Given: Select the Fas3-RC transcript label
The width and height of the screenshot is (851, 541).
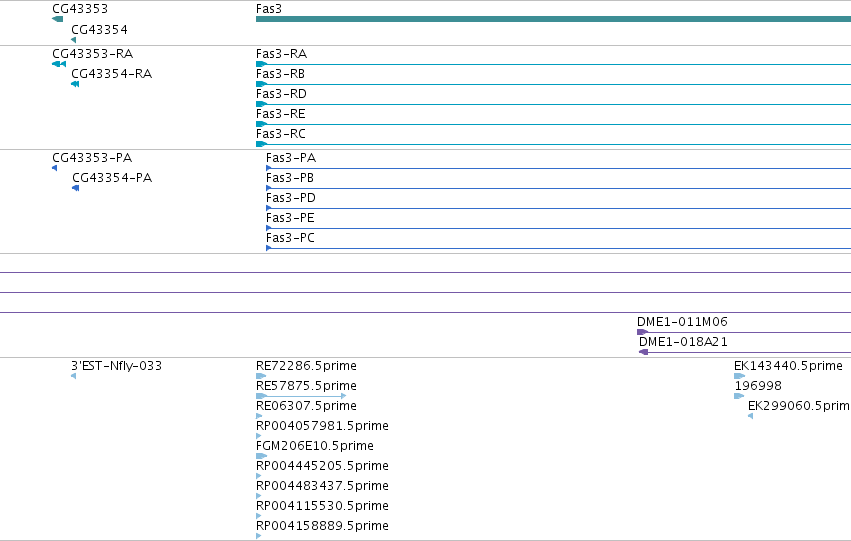Looking at the screenshot, I should [x=281, y=134].
